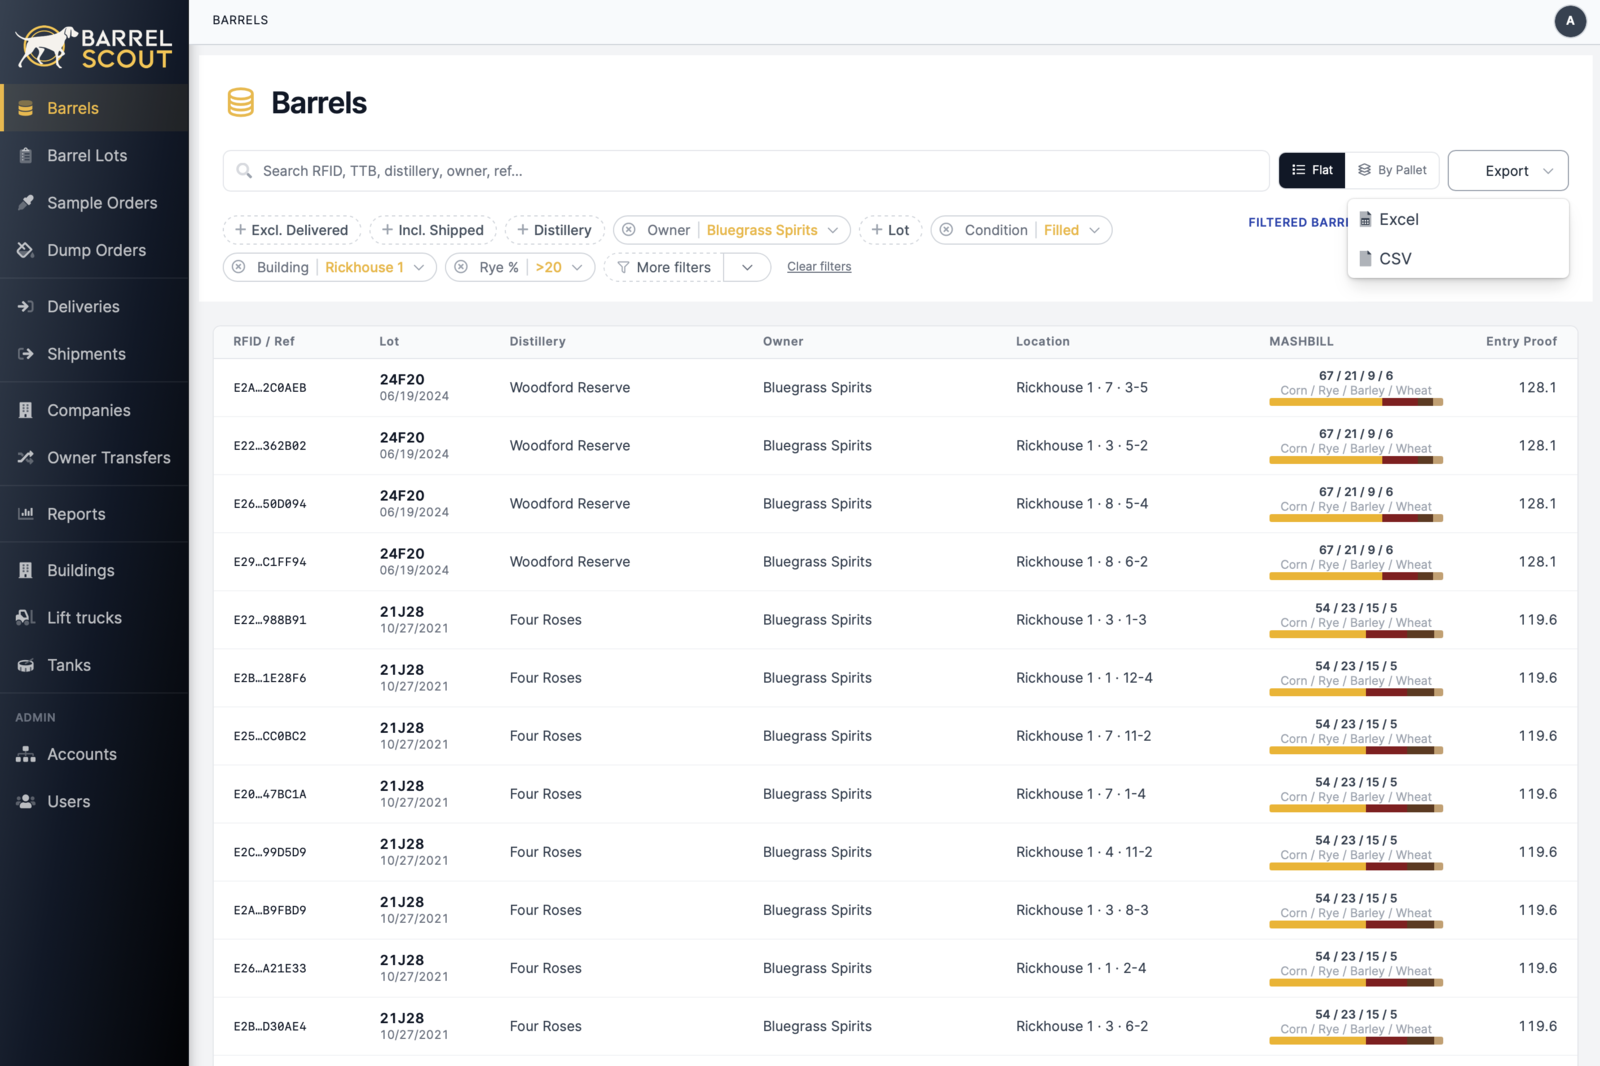Click the Buildings icon in sidebar
The image size is (1600, 1066).
pyautogui.click(x=26, y=570)
